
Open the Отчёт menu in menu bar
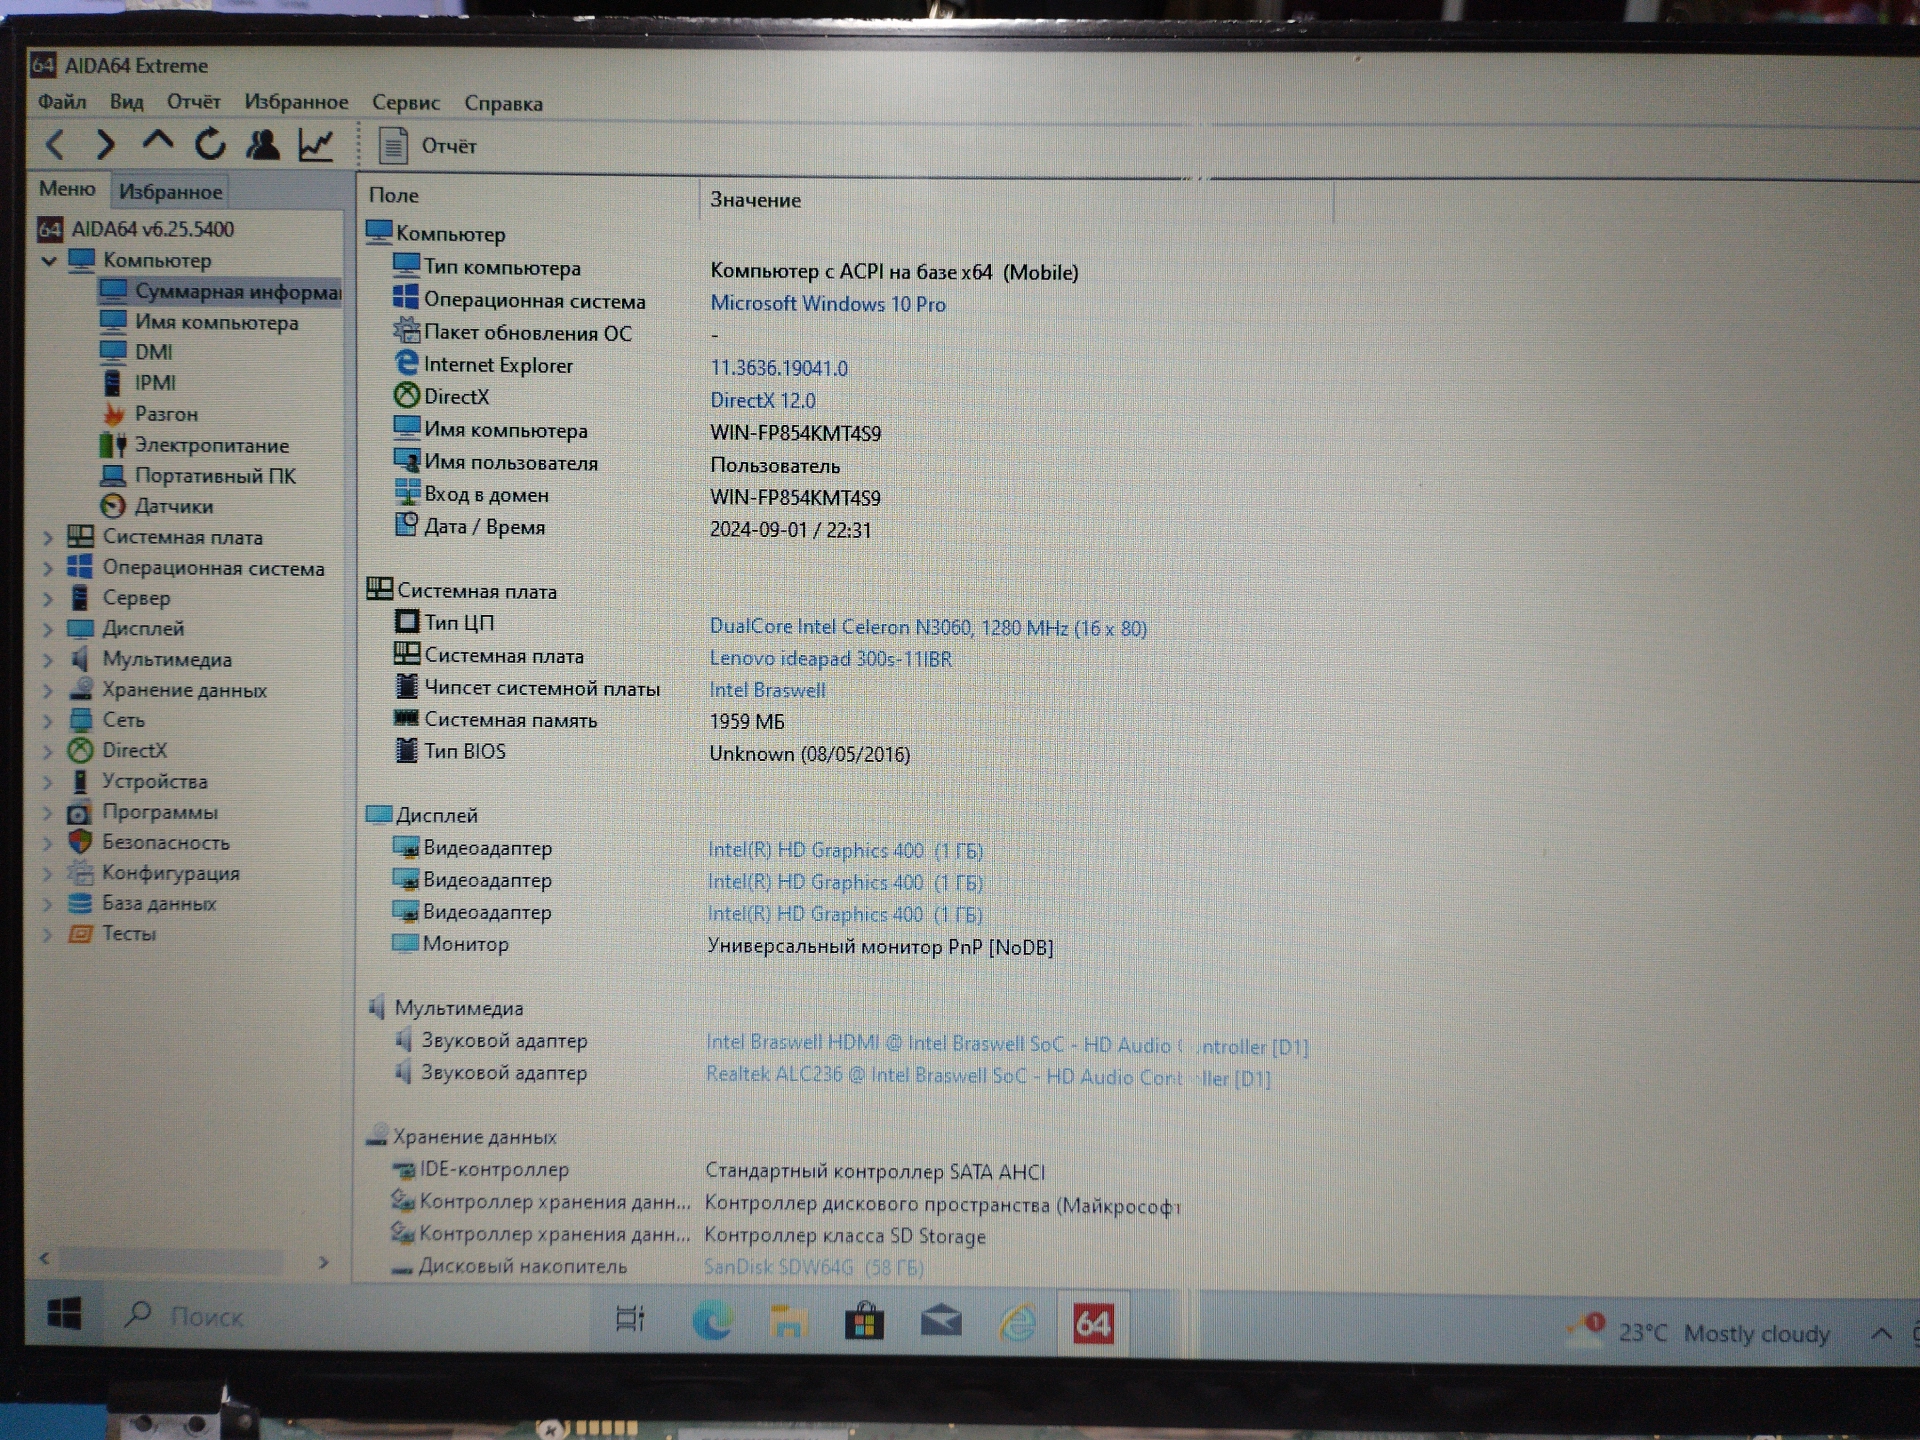[193, 102]
